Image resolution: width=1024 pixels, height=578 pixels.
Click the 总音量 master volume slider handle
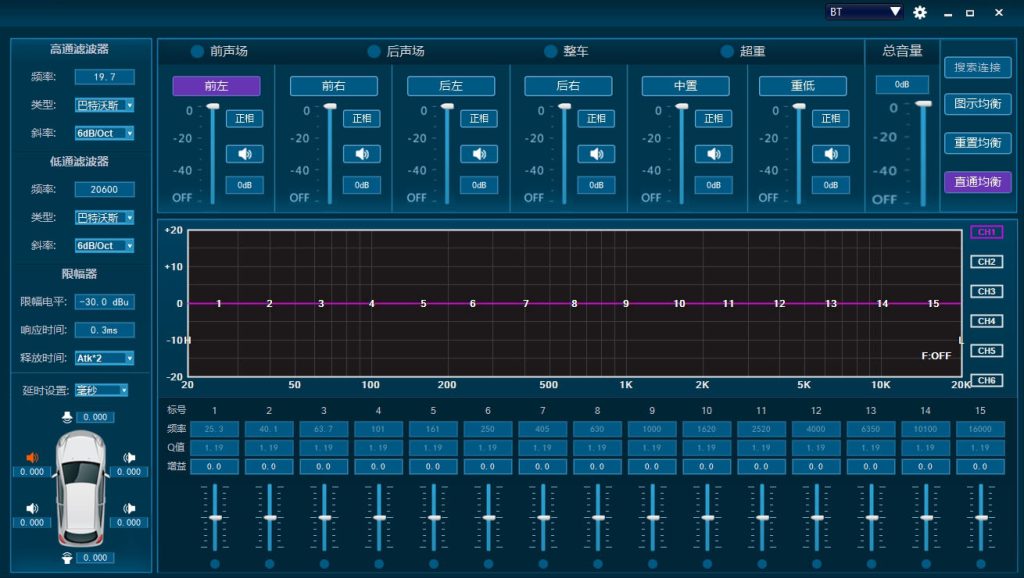923,104
